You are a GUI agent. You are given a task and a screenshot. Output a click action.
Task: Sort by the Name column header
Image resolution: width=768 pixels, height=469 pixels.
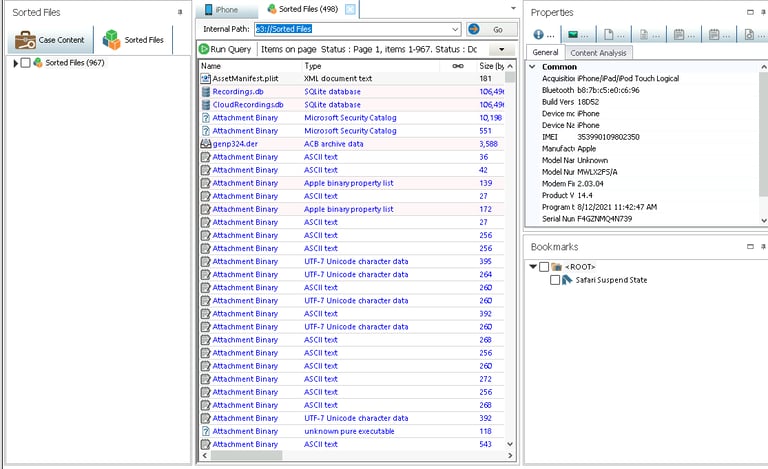tap(250, 66)
